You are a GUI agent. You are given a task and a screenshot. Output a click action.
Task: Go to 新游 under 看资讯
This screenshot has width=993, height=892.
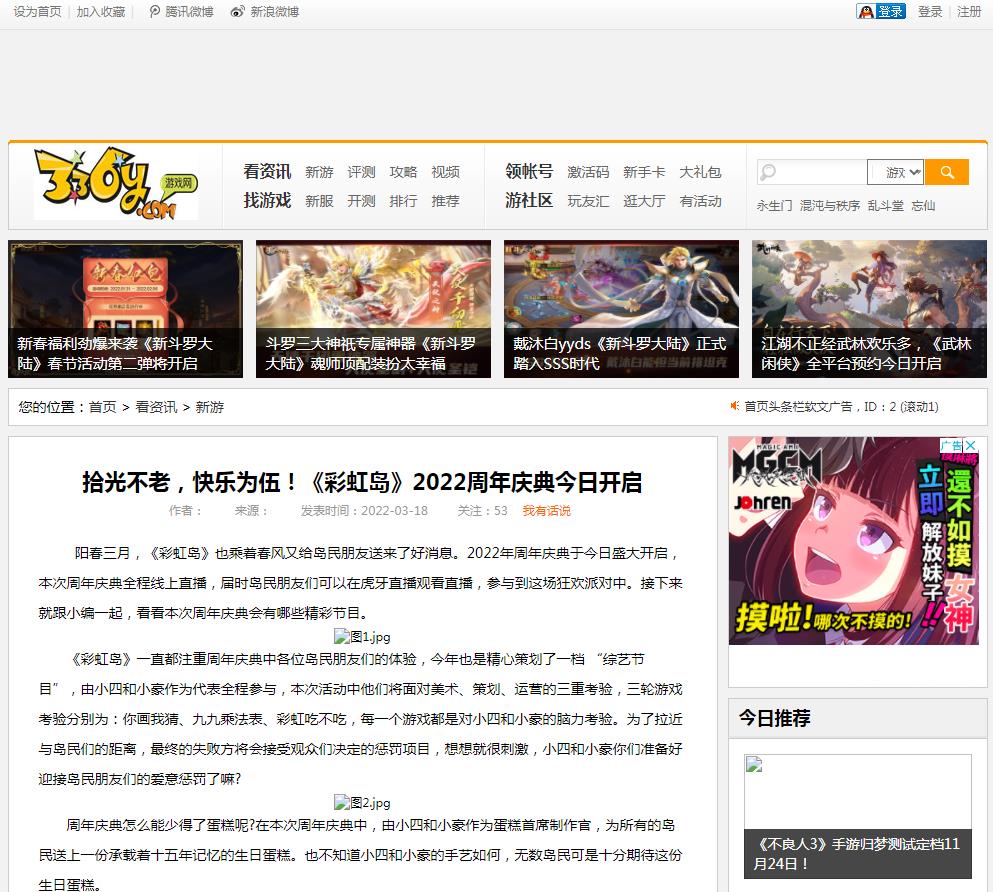tap(319, 172)
